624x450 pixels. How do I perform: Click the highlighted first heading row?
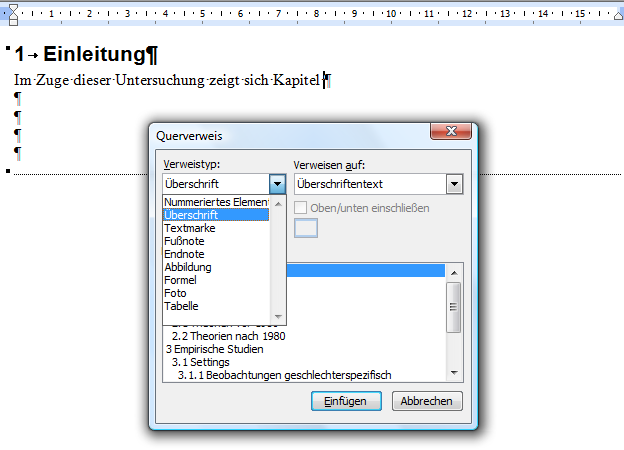(365, 271)
